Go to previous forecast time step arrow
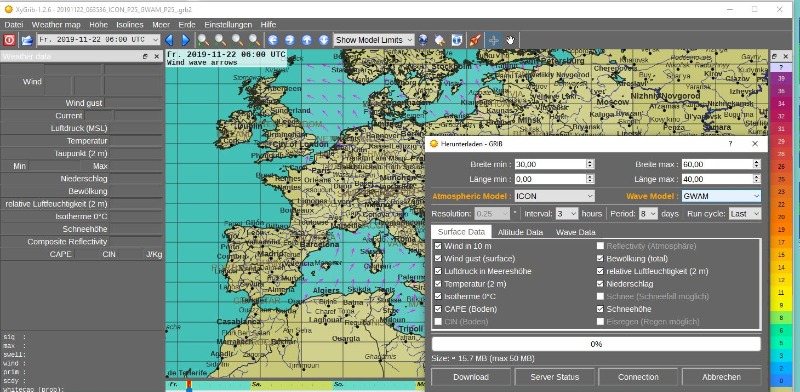 (x=169, y=40)
